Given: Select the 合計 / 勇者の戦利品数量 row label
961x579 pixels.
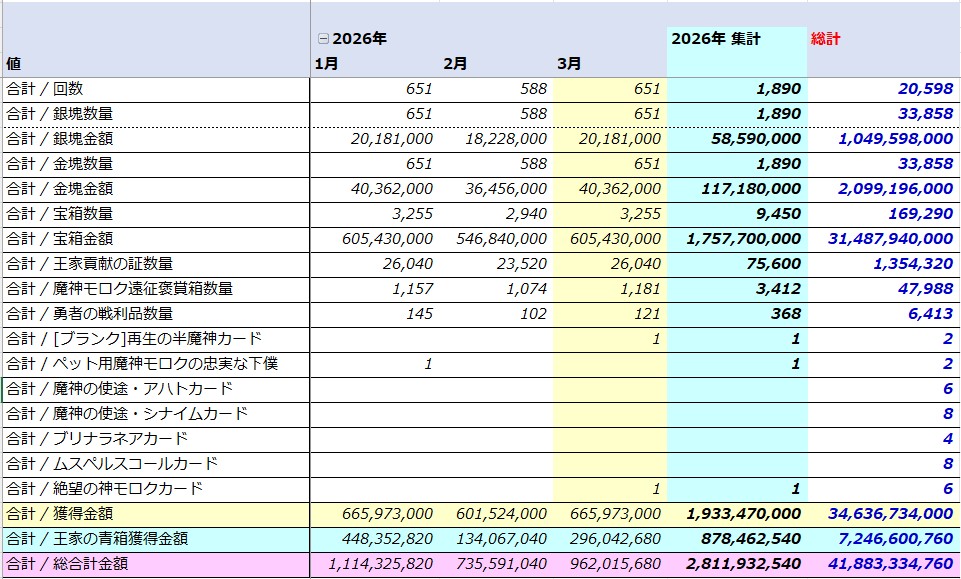Looking at the screenshot, I should 89,314.
